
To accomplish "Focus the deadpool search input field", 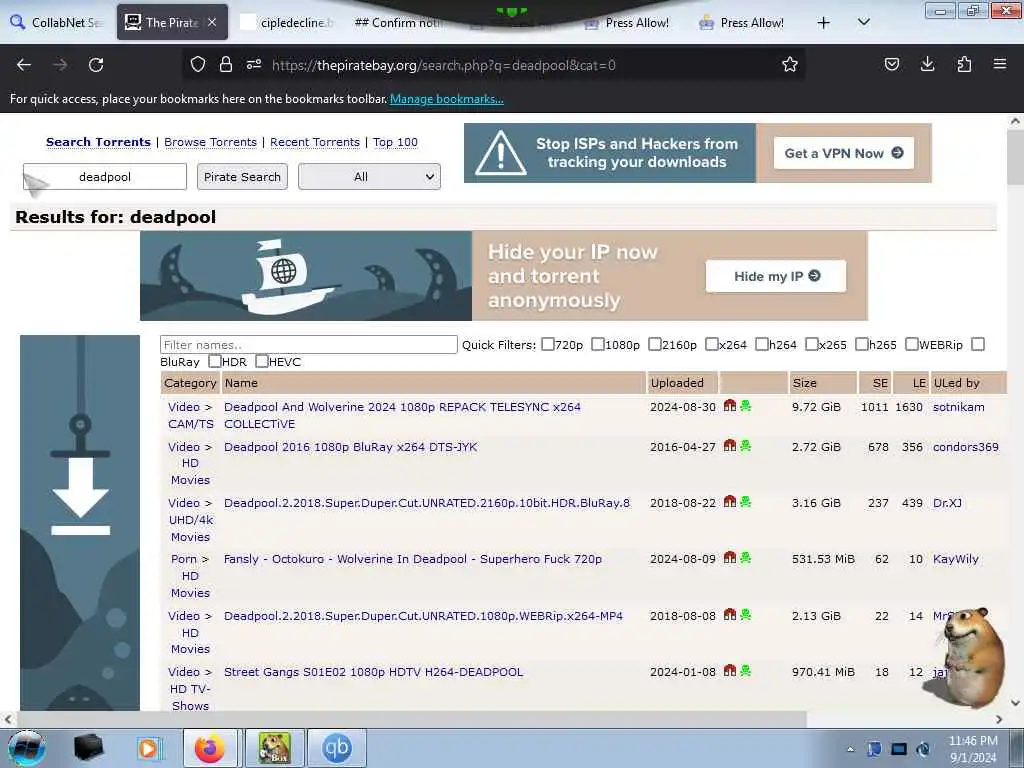I will pos(105,176).
